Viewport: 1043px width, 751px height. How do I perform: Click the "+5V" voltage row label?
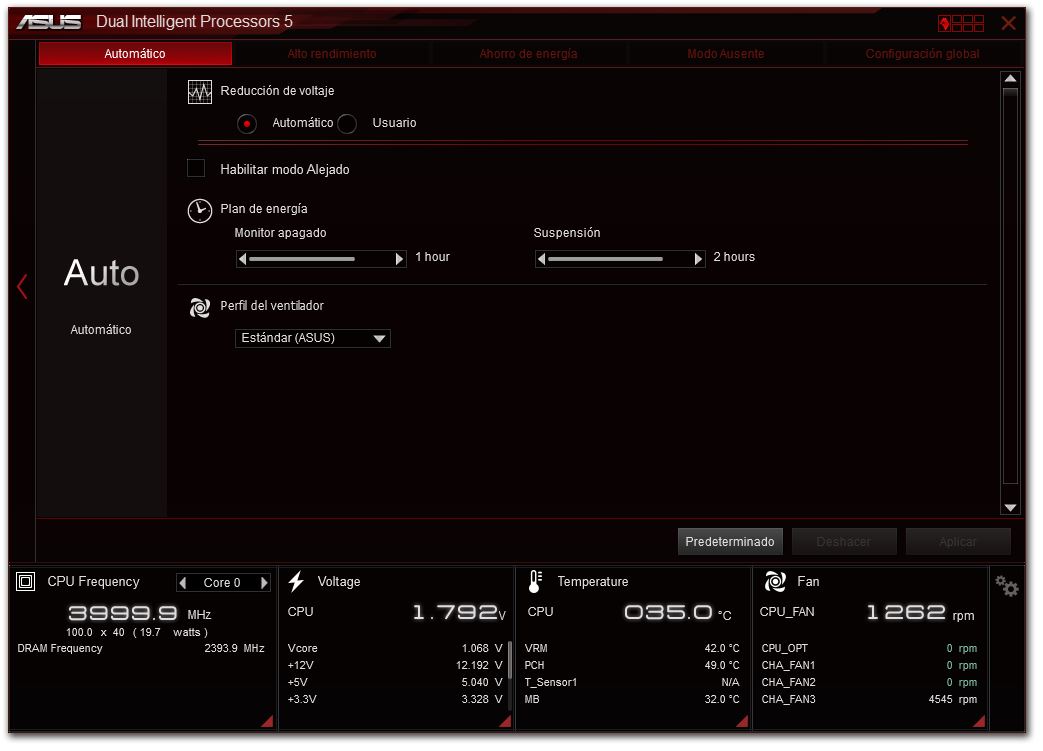pyautogui.click(x=297, y=682)
